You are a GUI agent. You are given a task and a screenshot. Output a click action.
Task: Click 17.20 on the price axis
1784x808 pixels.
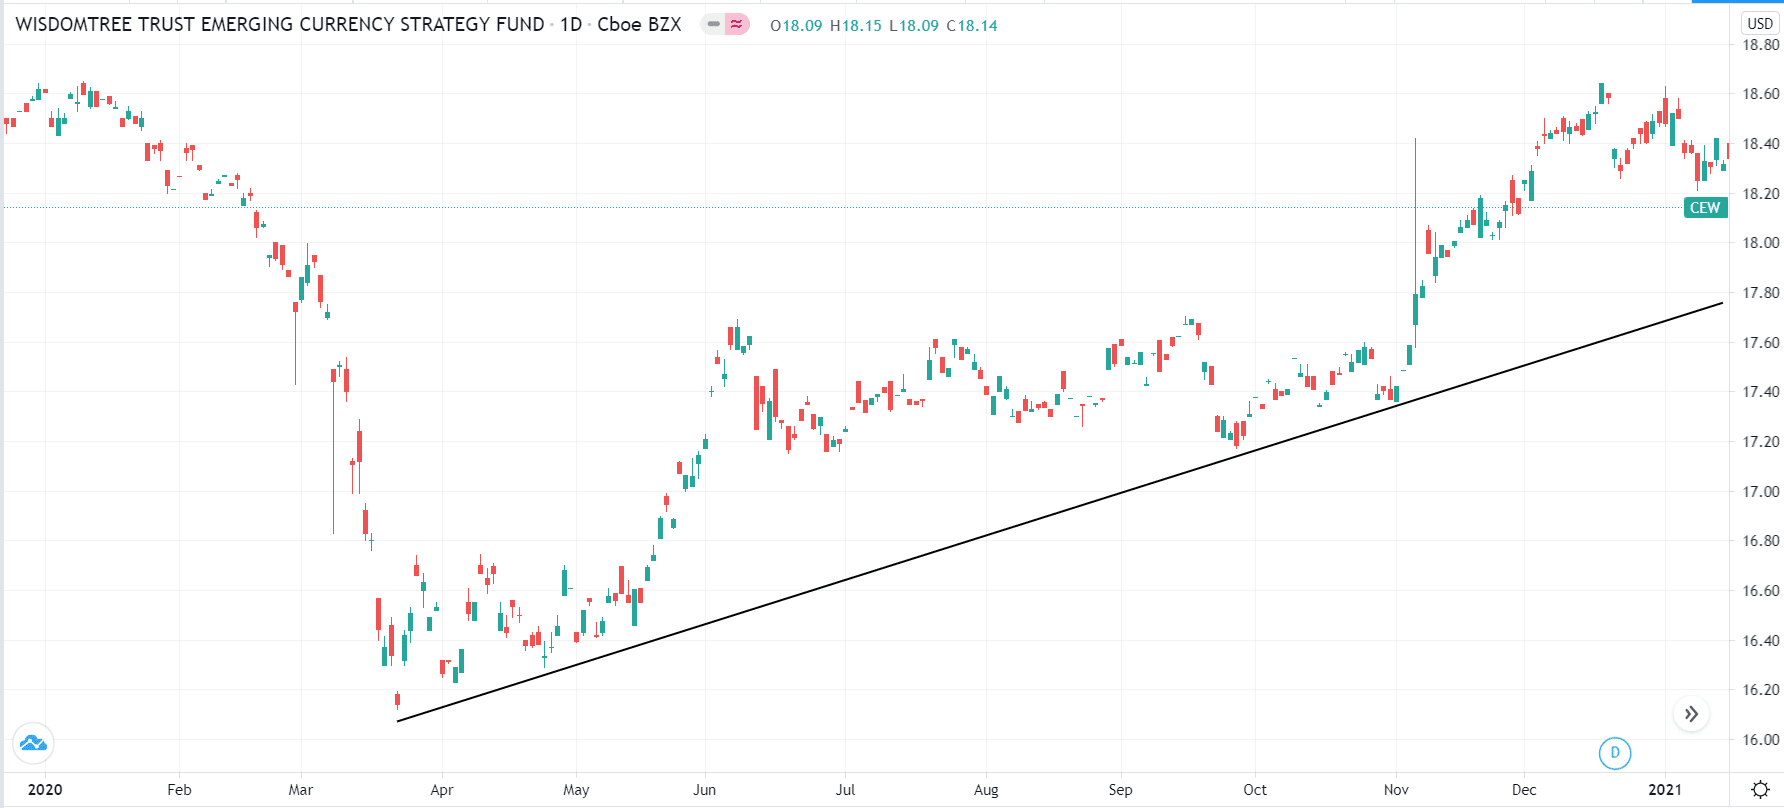coord(1760,442)
